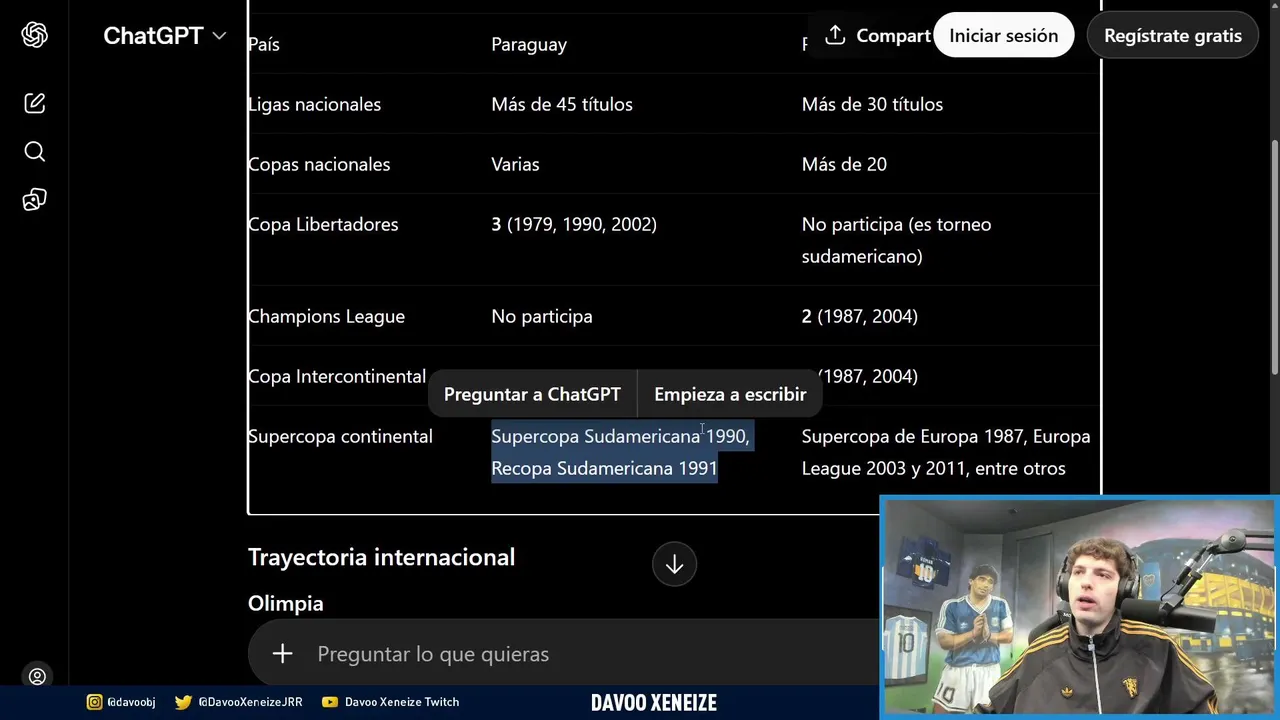Click the Instagram icon in the stream banner

pyautogui.click(x=94, y=702)
